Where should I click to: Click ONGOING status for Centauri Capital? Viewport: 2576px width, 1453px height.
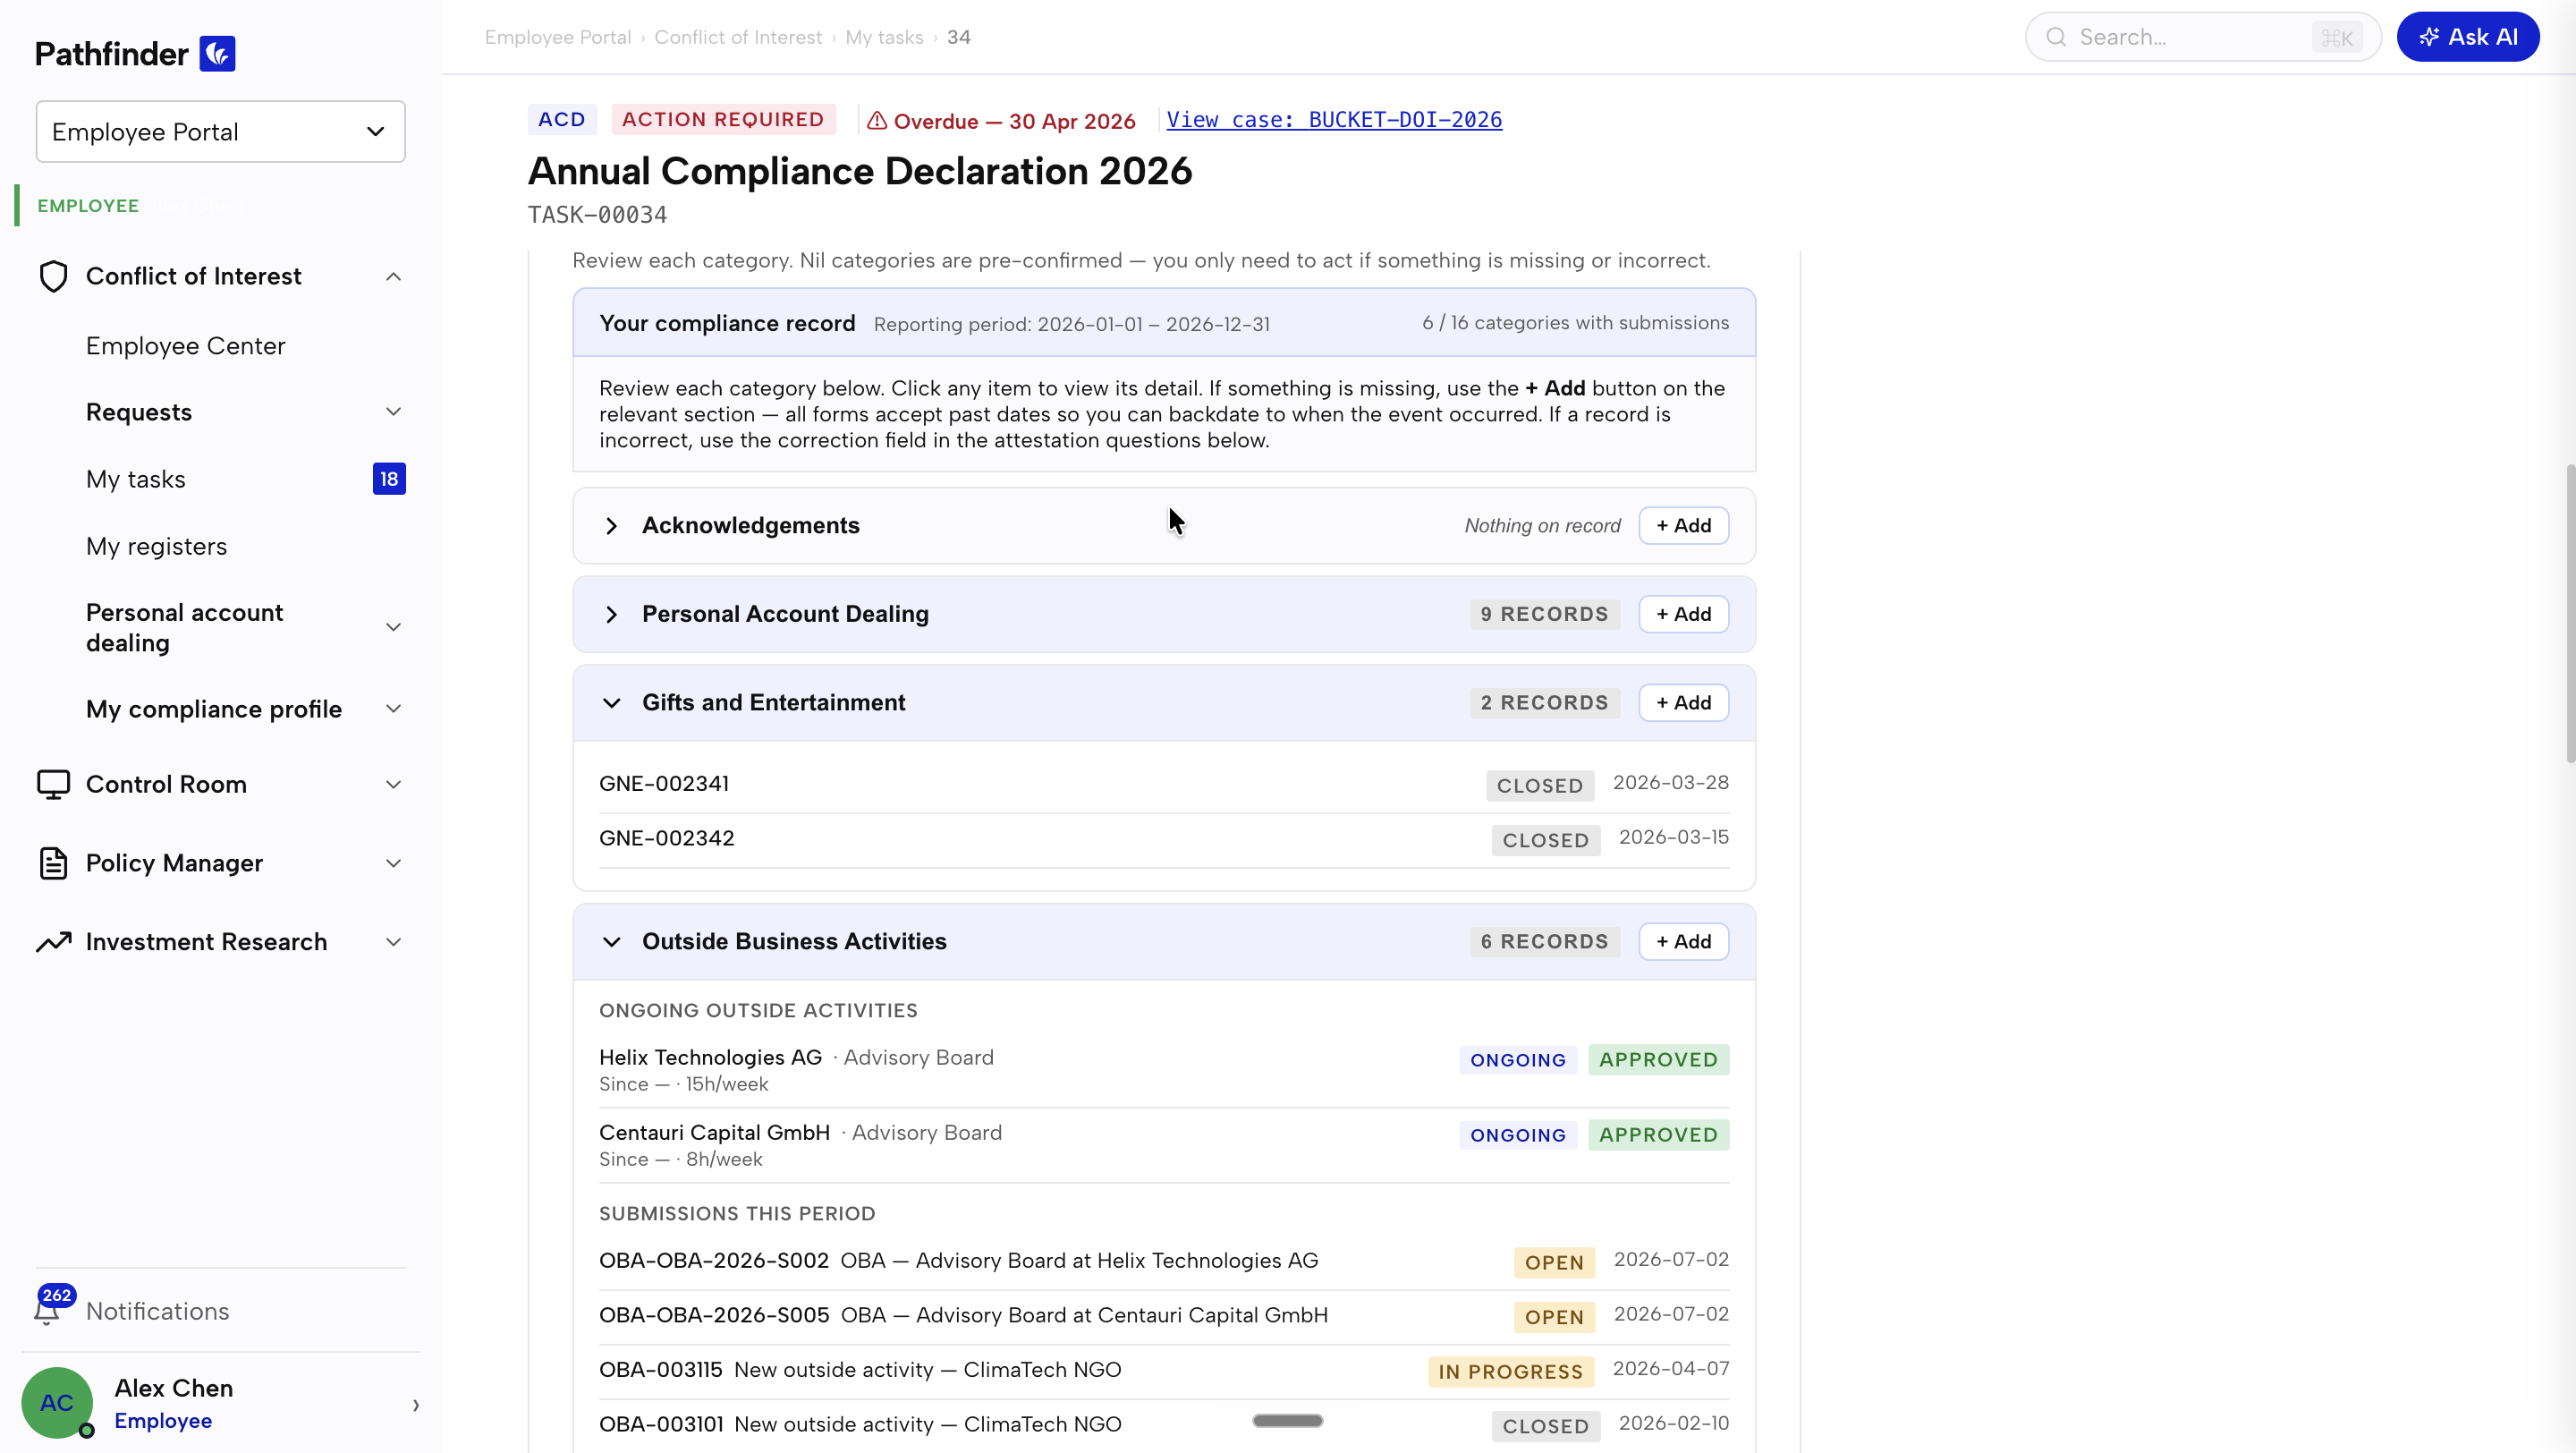pyautogui.click(x=1517, y=1135)
